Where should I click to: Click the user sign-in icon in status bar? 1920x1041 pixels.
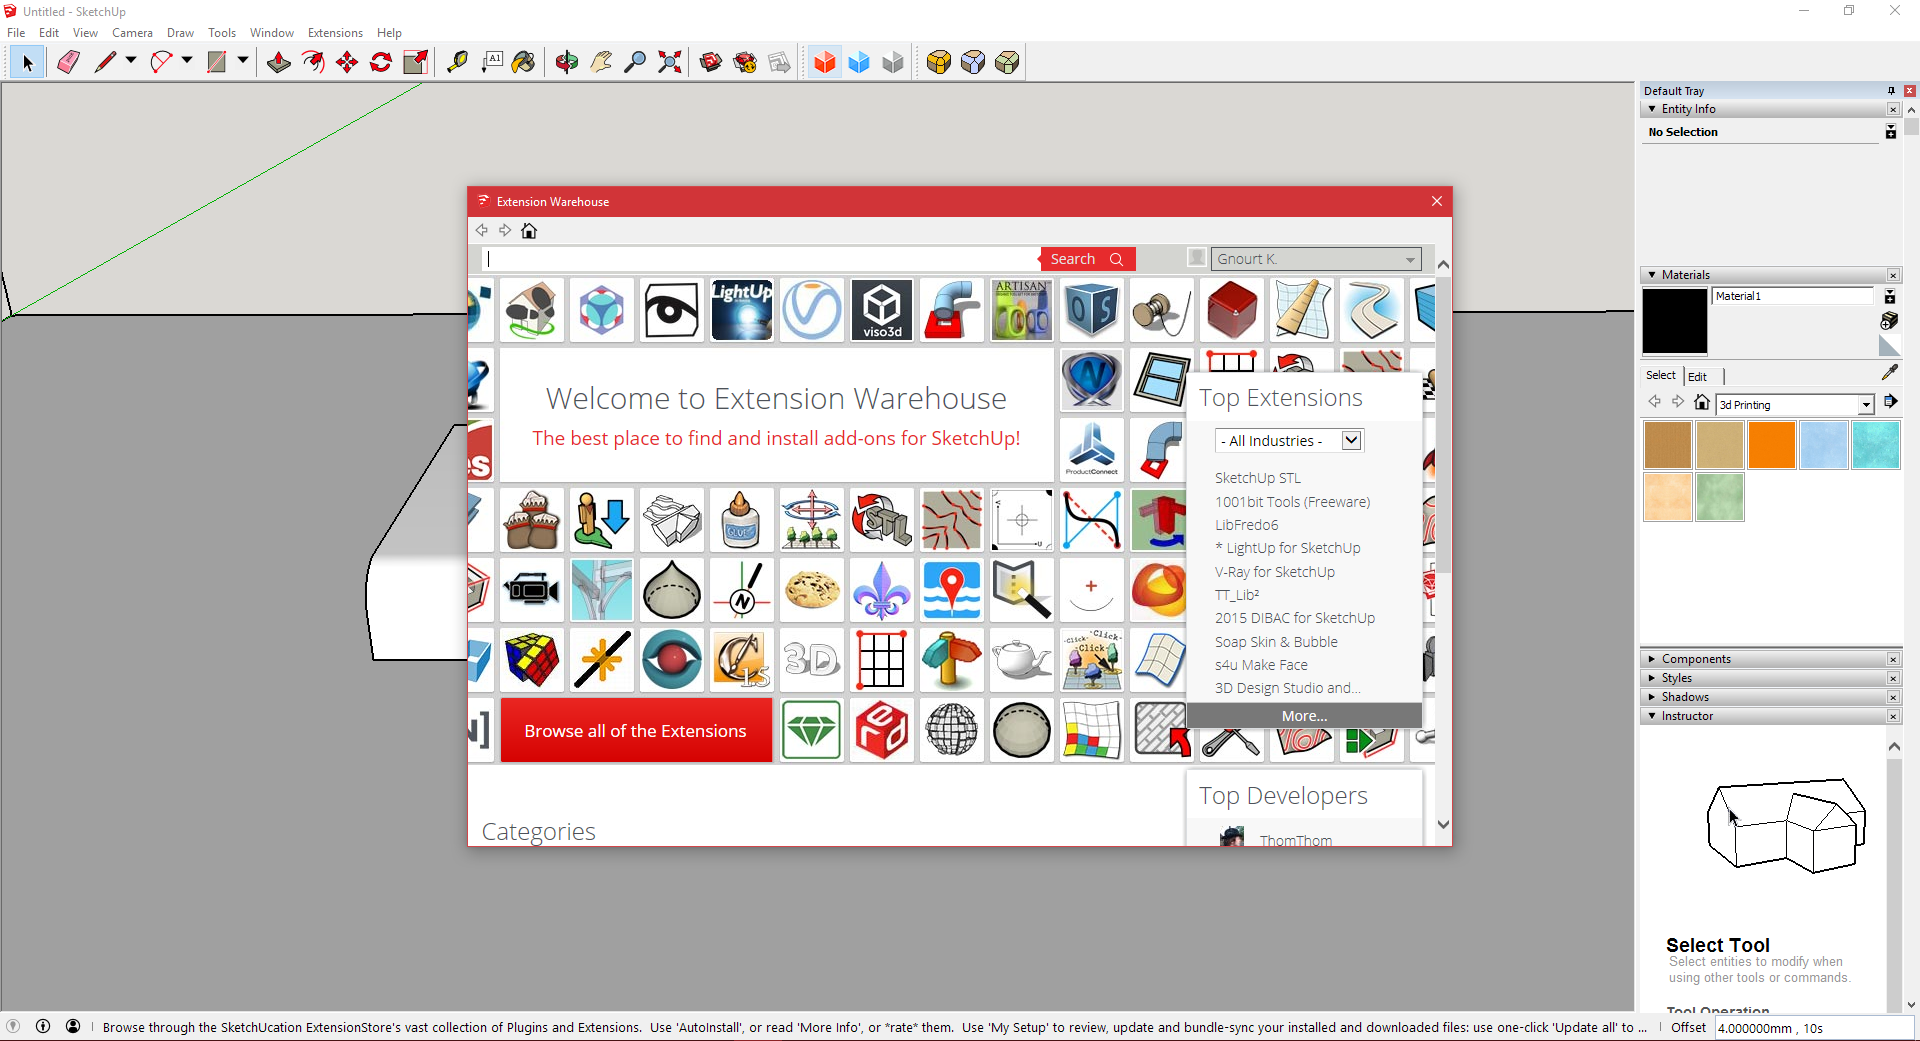coord(73,1026)
